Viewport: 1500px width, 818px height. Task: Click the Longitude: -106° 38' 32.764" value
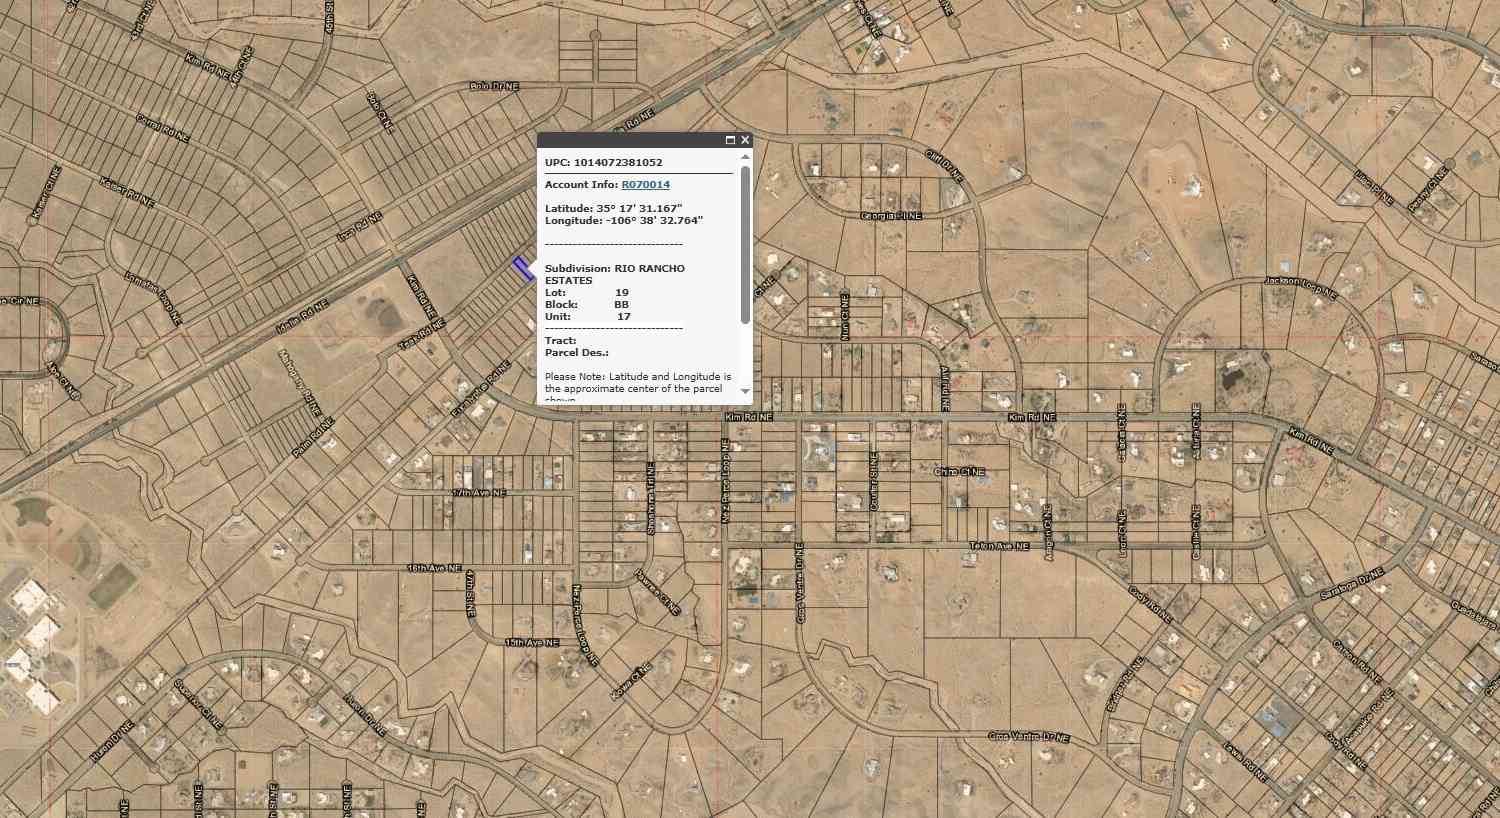(624, 220)
